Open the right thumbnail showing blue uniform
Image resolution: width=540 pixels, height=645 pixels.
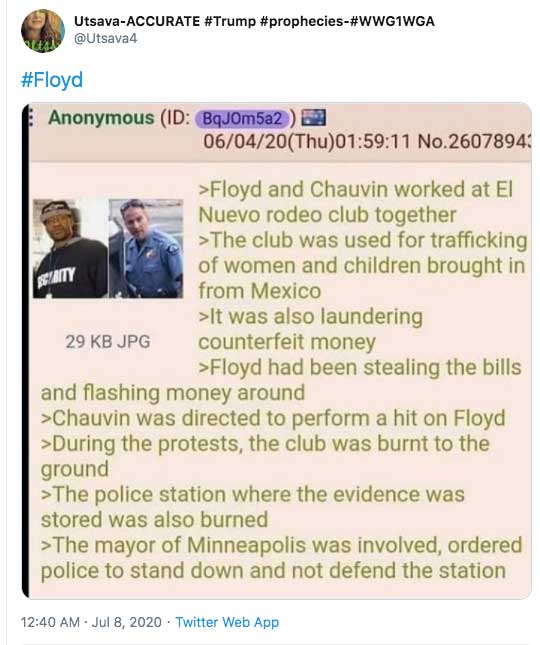coord(146,248)
